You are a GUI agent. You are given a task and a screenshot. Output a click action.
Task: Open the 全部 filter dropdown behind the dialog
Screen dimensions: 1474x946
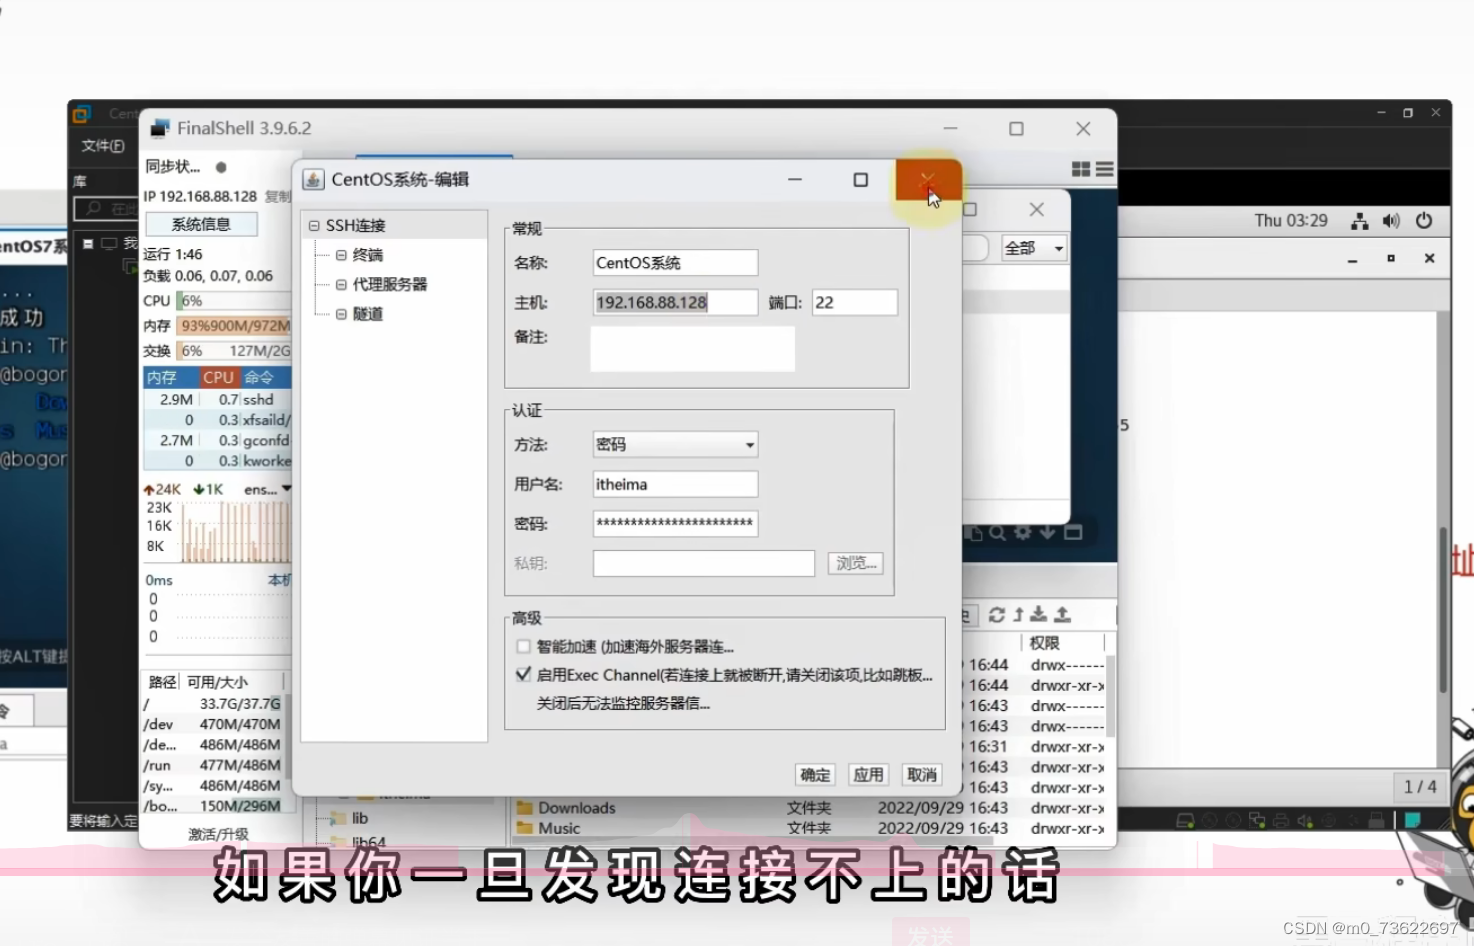(1034, 248)
